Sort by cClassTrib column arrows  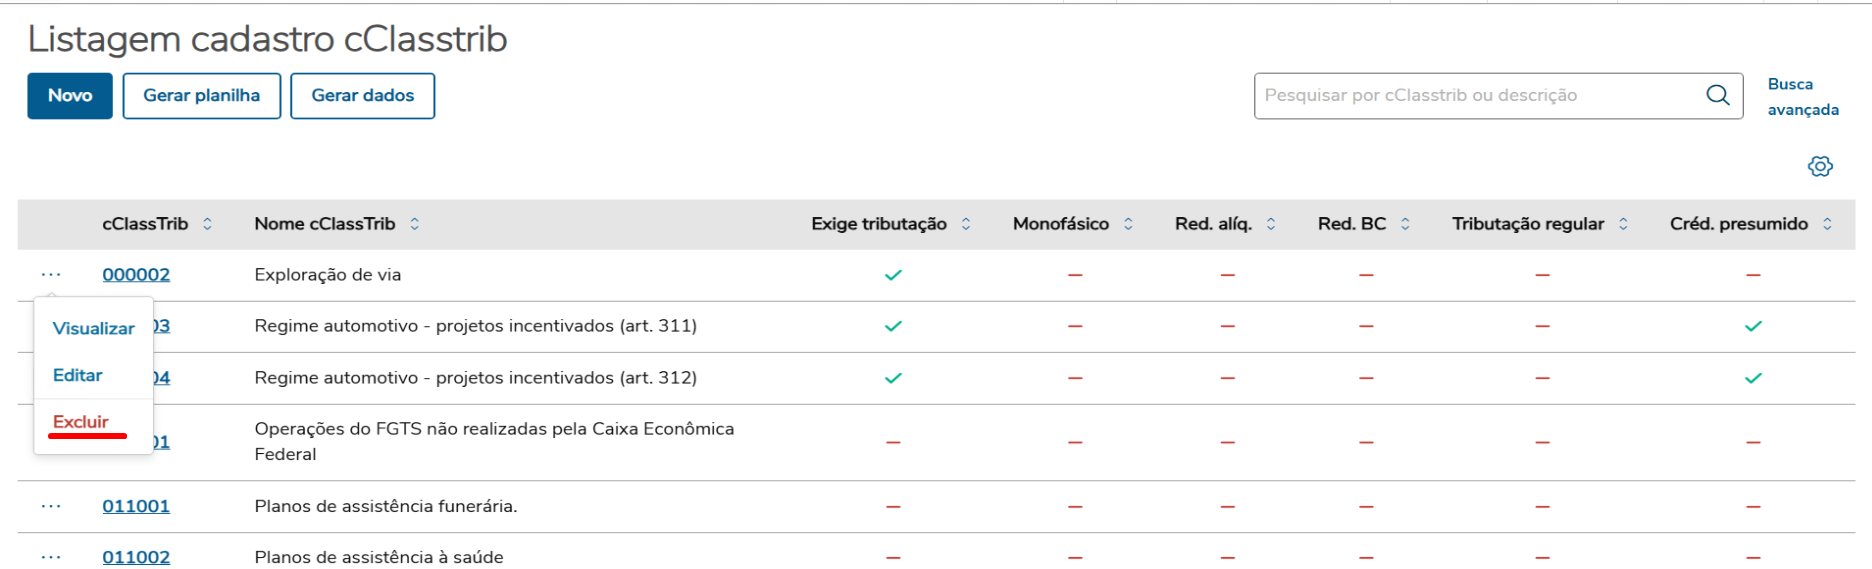click(207, 224)
